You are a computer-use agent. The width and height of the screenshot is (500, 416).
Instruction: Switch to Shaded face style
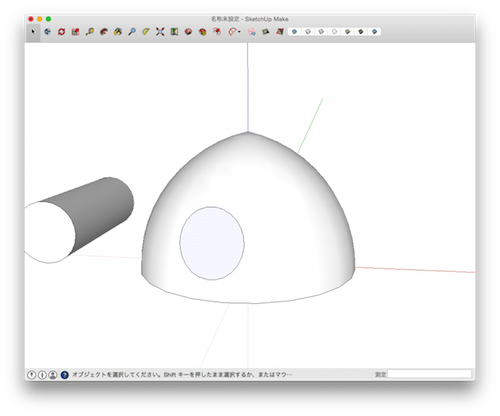point(348,32)
